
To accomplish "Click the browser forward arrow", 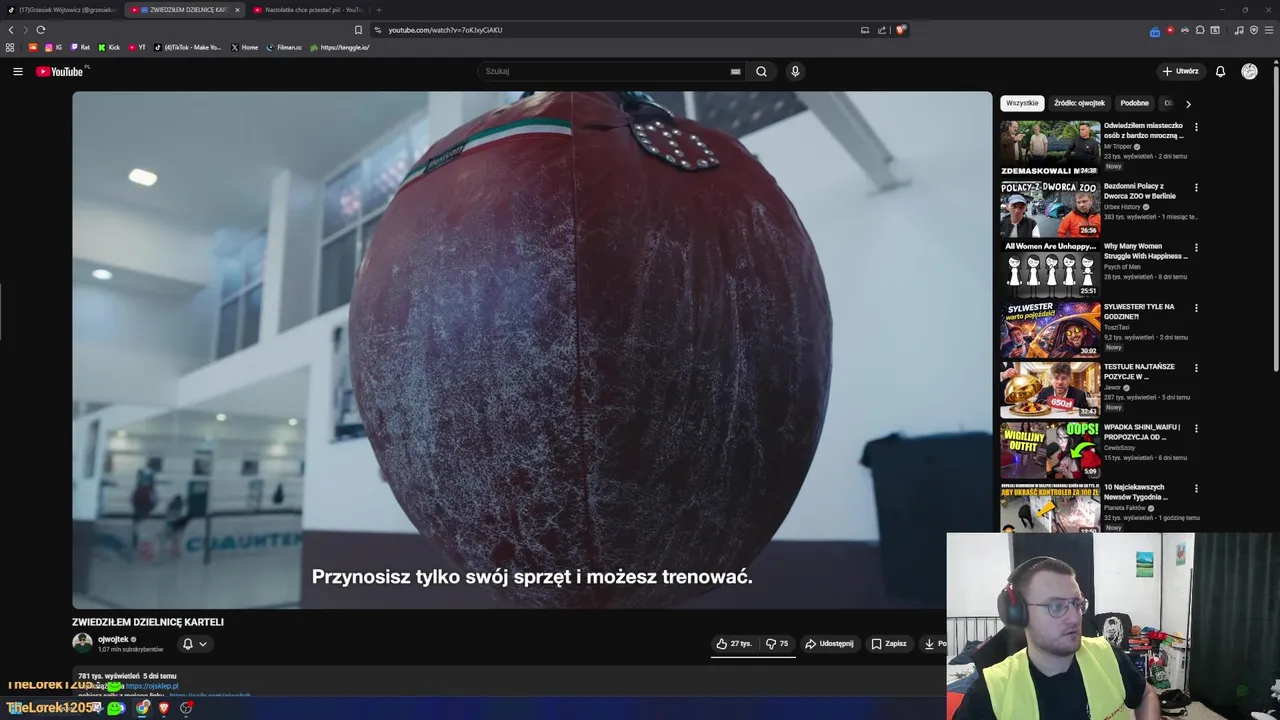I will point(25,30).
